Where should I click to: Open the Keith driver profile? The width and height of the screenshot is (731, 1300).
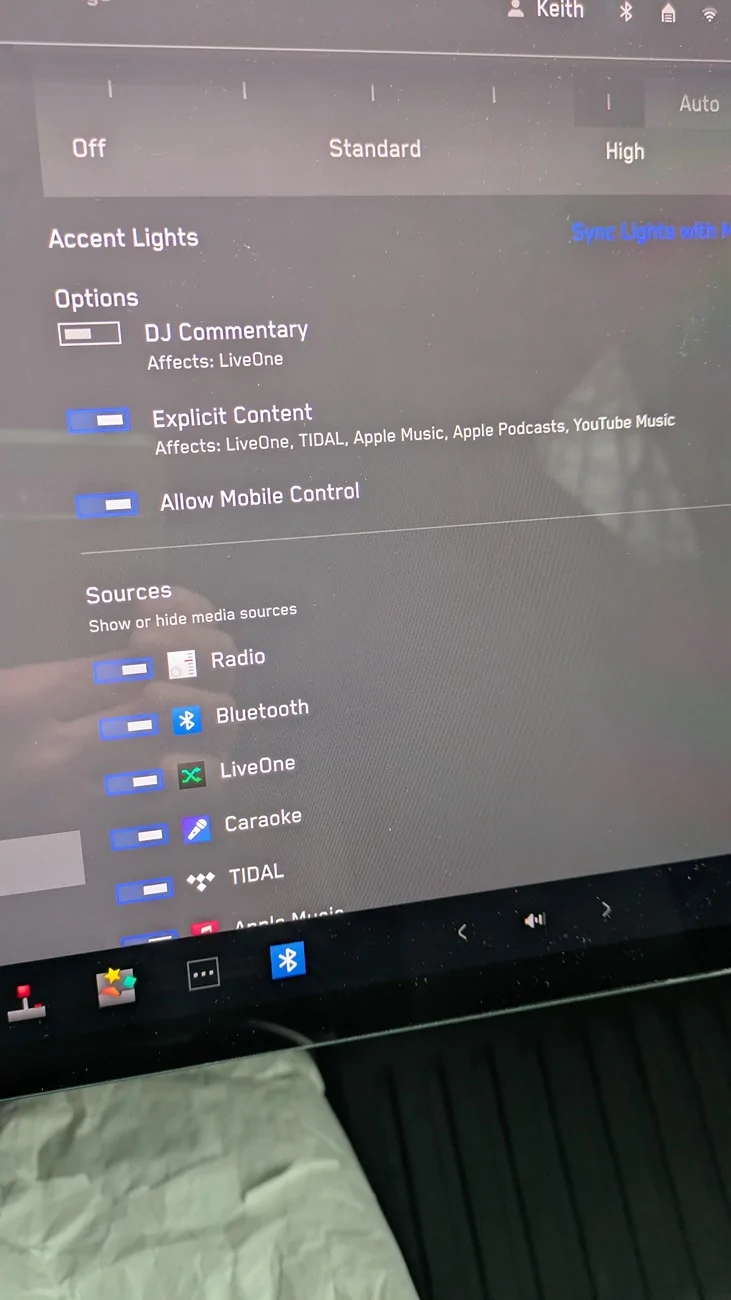click(545, 10)
